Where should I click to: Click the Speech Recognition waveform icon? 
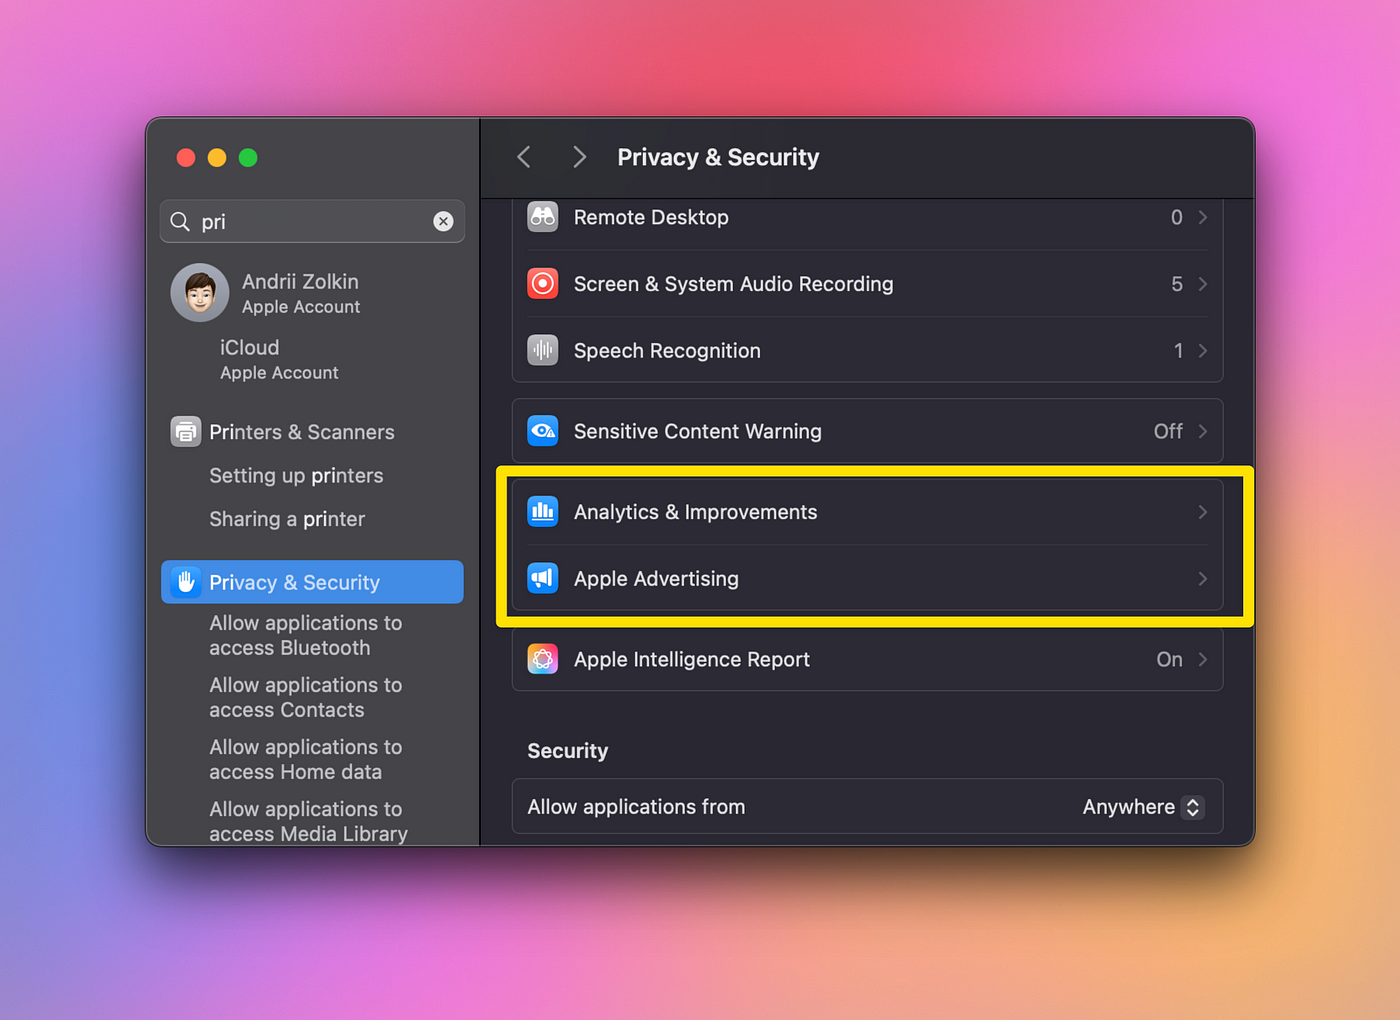[x=543, y=350]
